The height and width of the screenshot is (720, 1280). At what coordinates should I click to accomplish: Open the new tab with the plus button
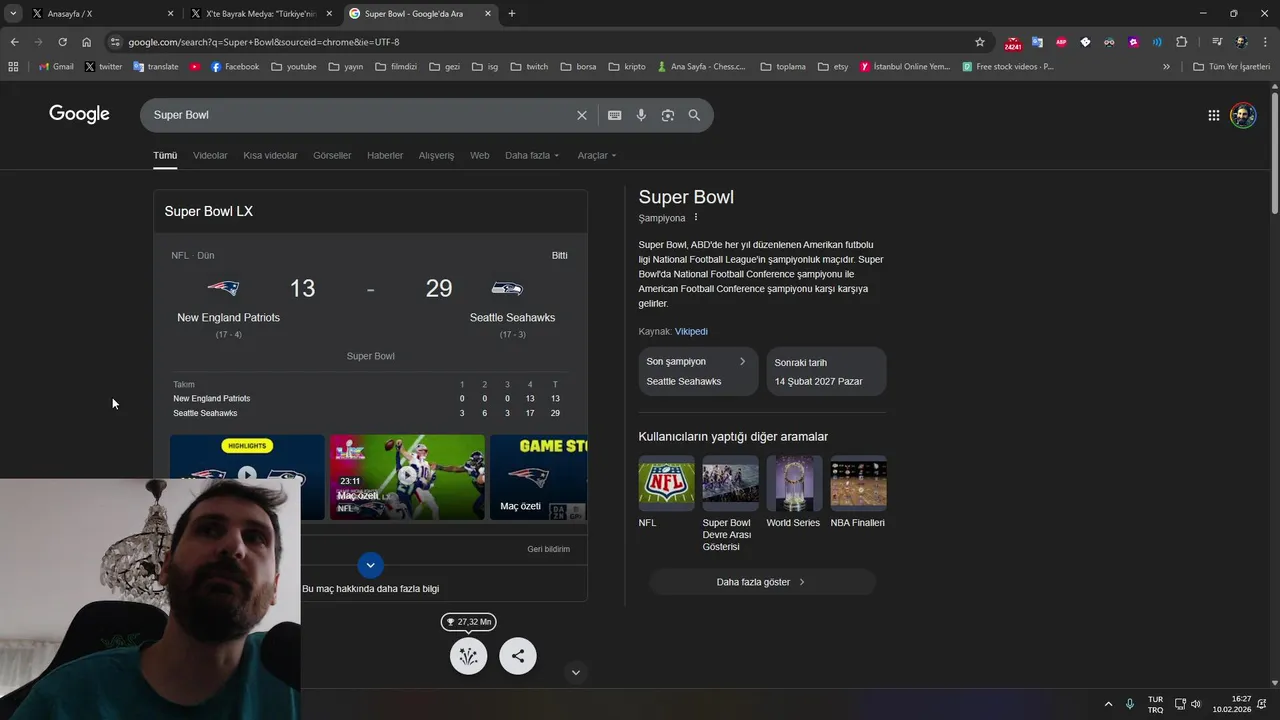tap(512, 14)
